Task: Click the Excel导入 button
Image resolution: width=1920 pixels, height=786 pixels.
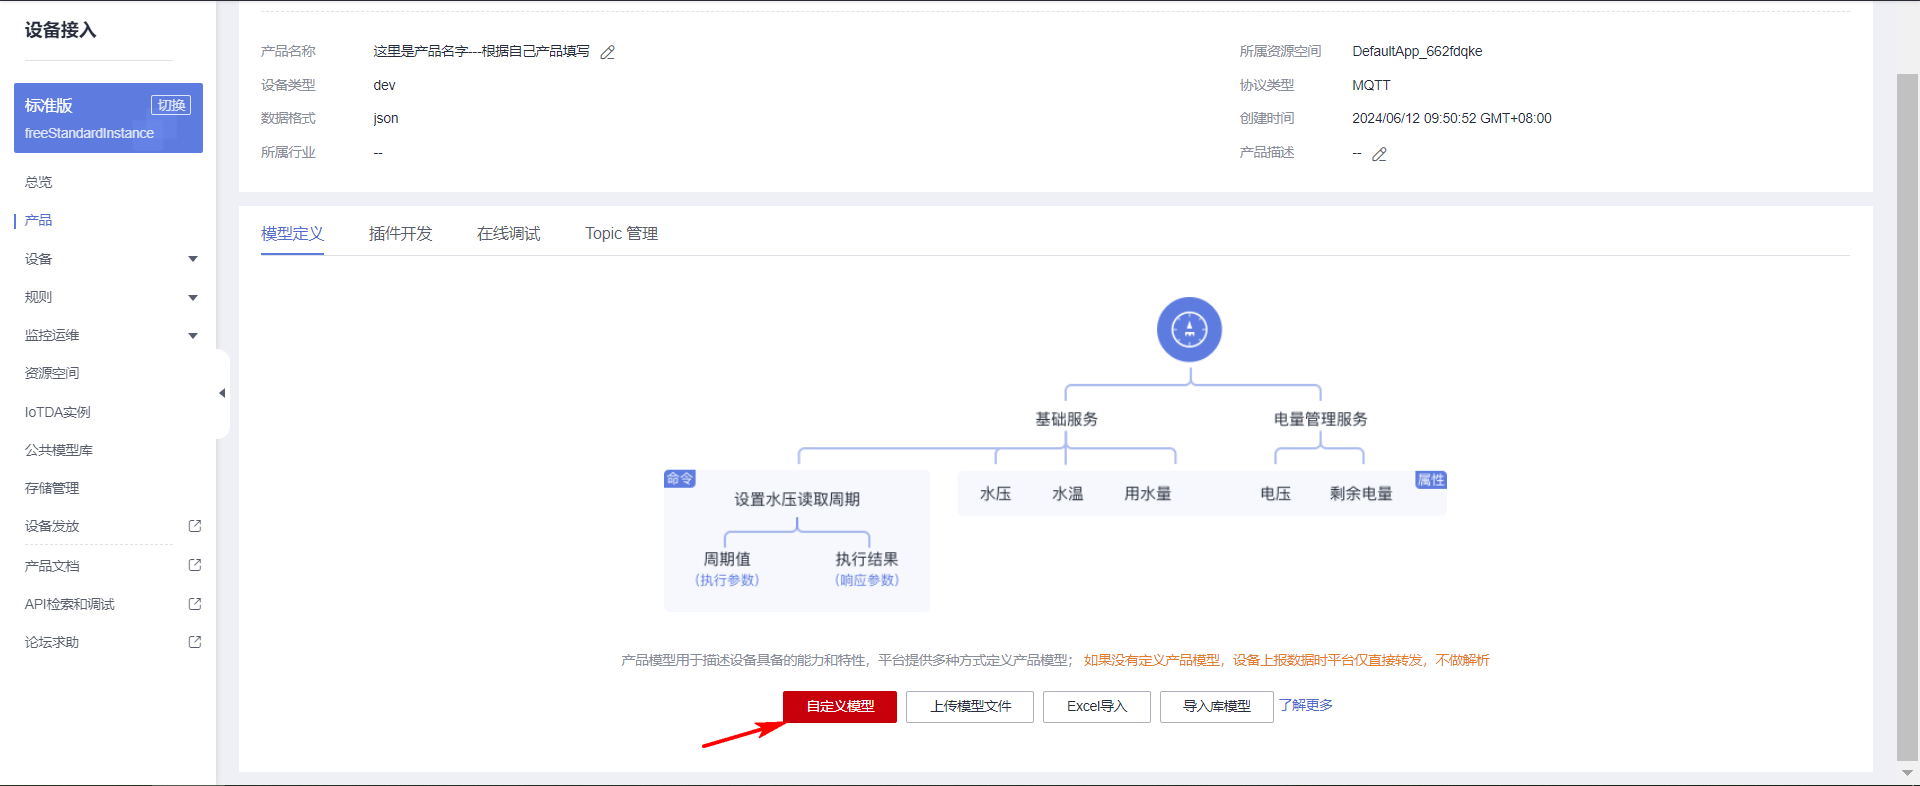Action: 1096,706
